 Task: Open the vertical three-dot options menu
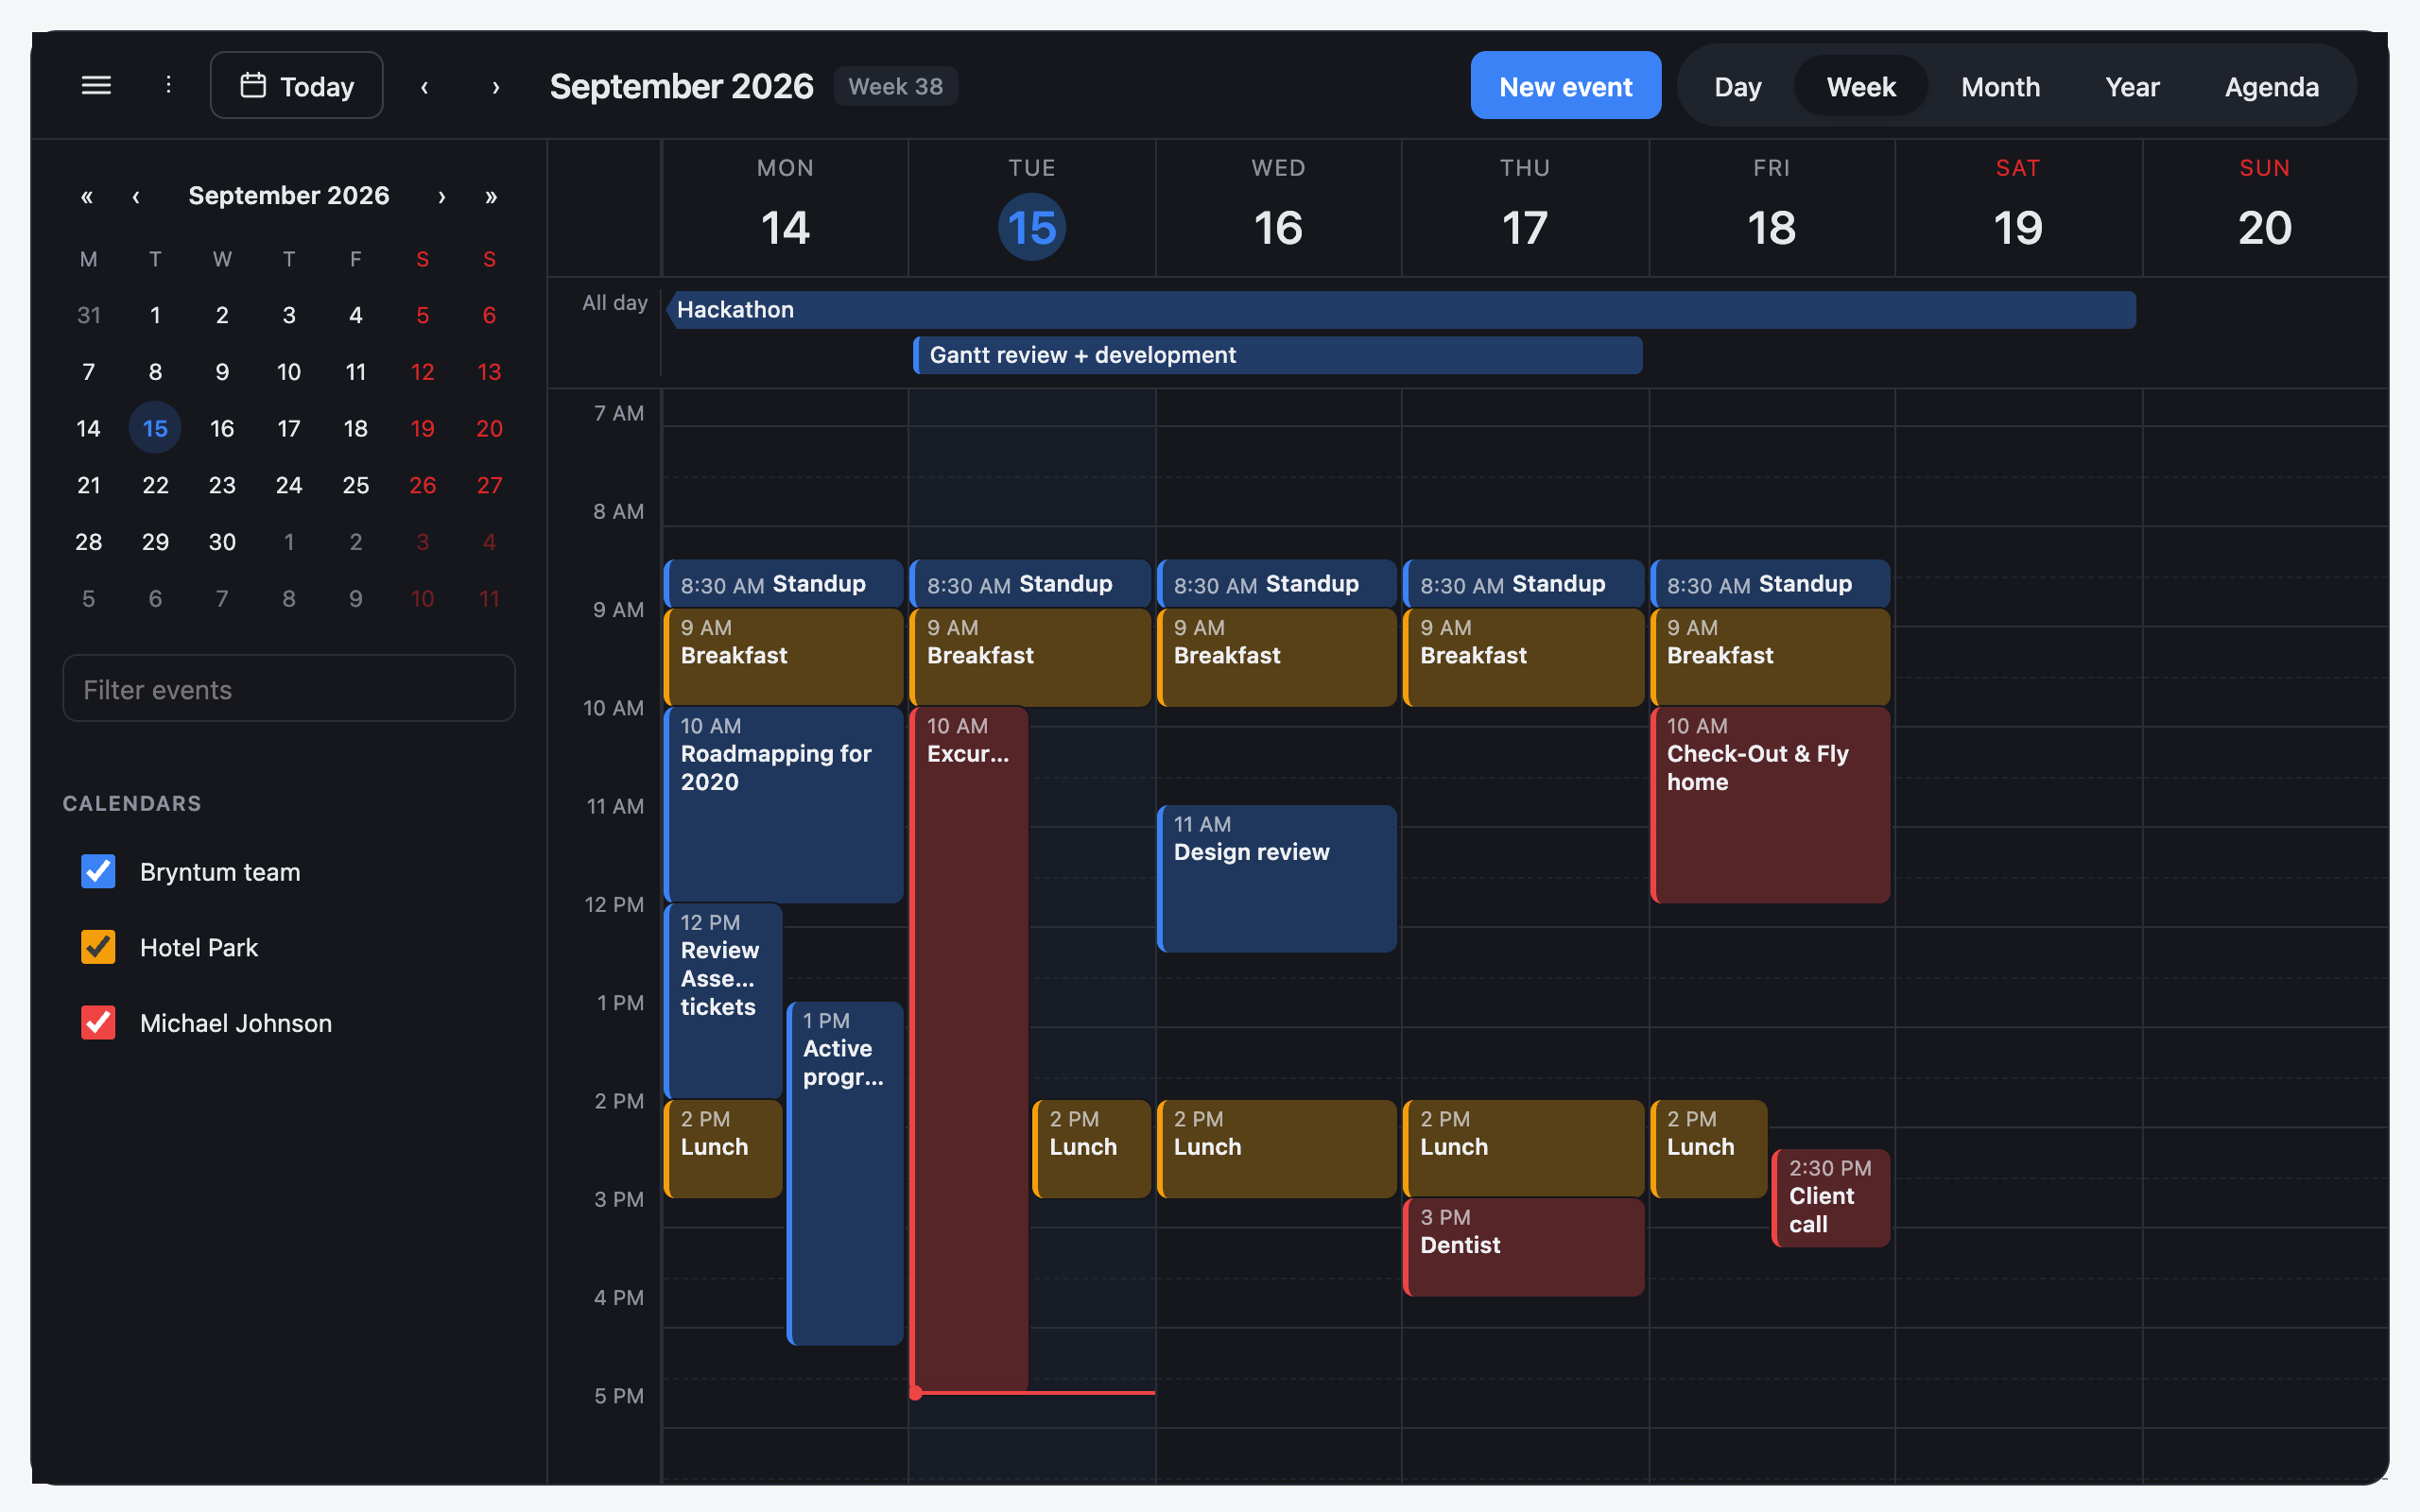[168, 86]
